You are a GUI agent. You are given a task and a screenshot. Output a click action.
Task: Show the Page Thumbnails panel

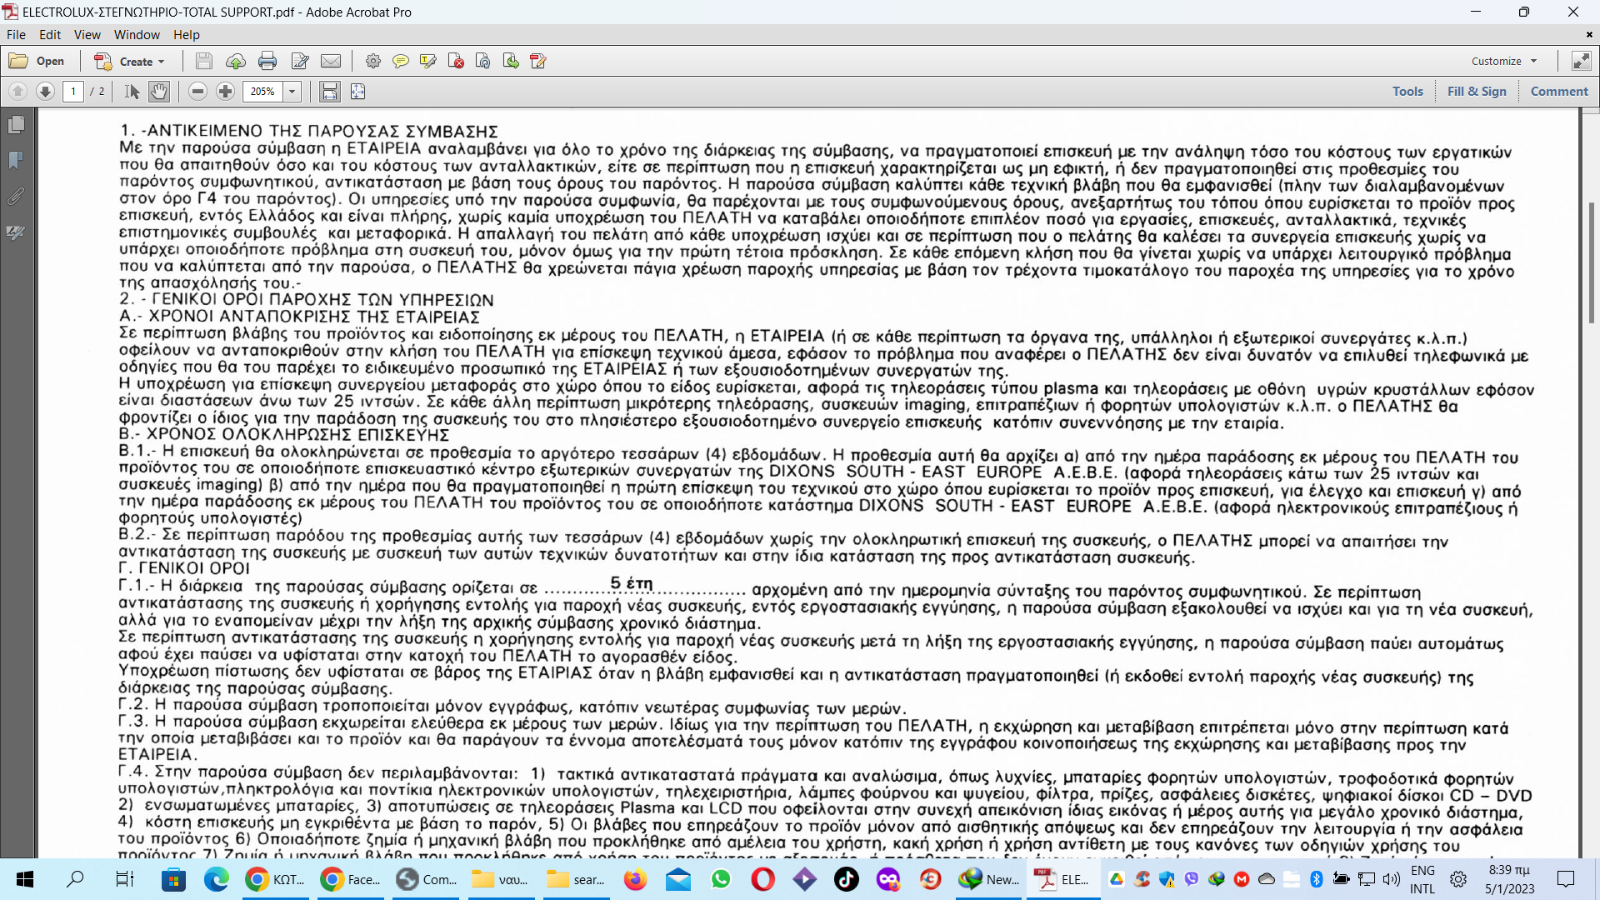coord(16,125)
